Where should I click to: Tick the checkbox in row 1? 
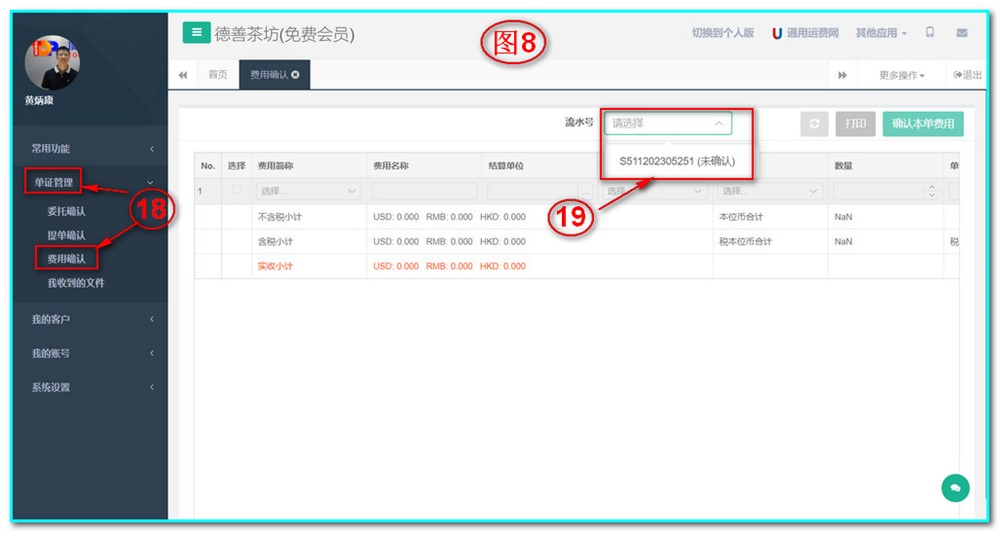(x=237, y=189)
